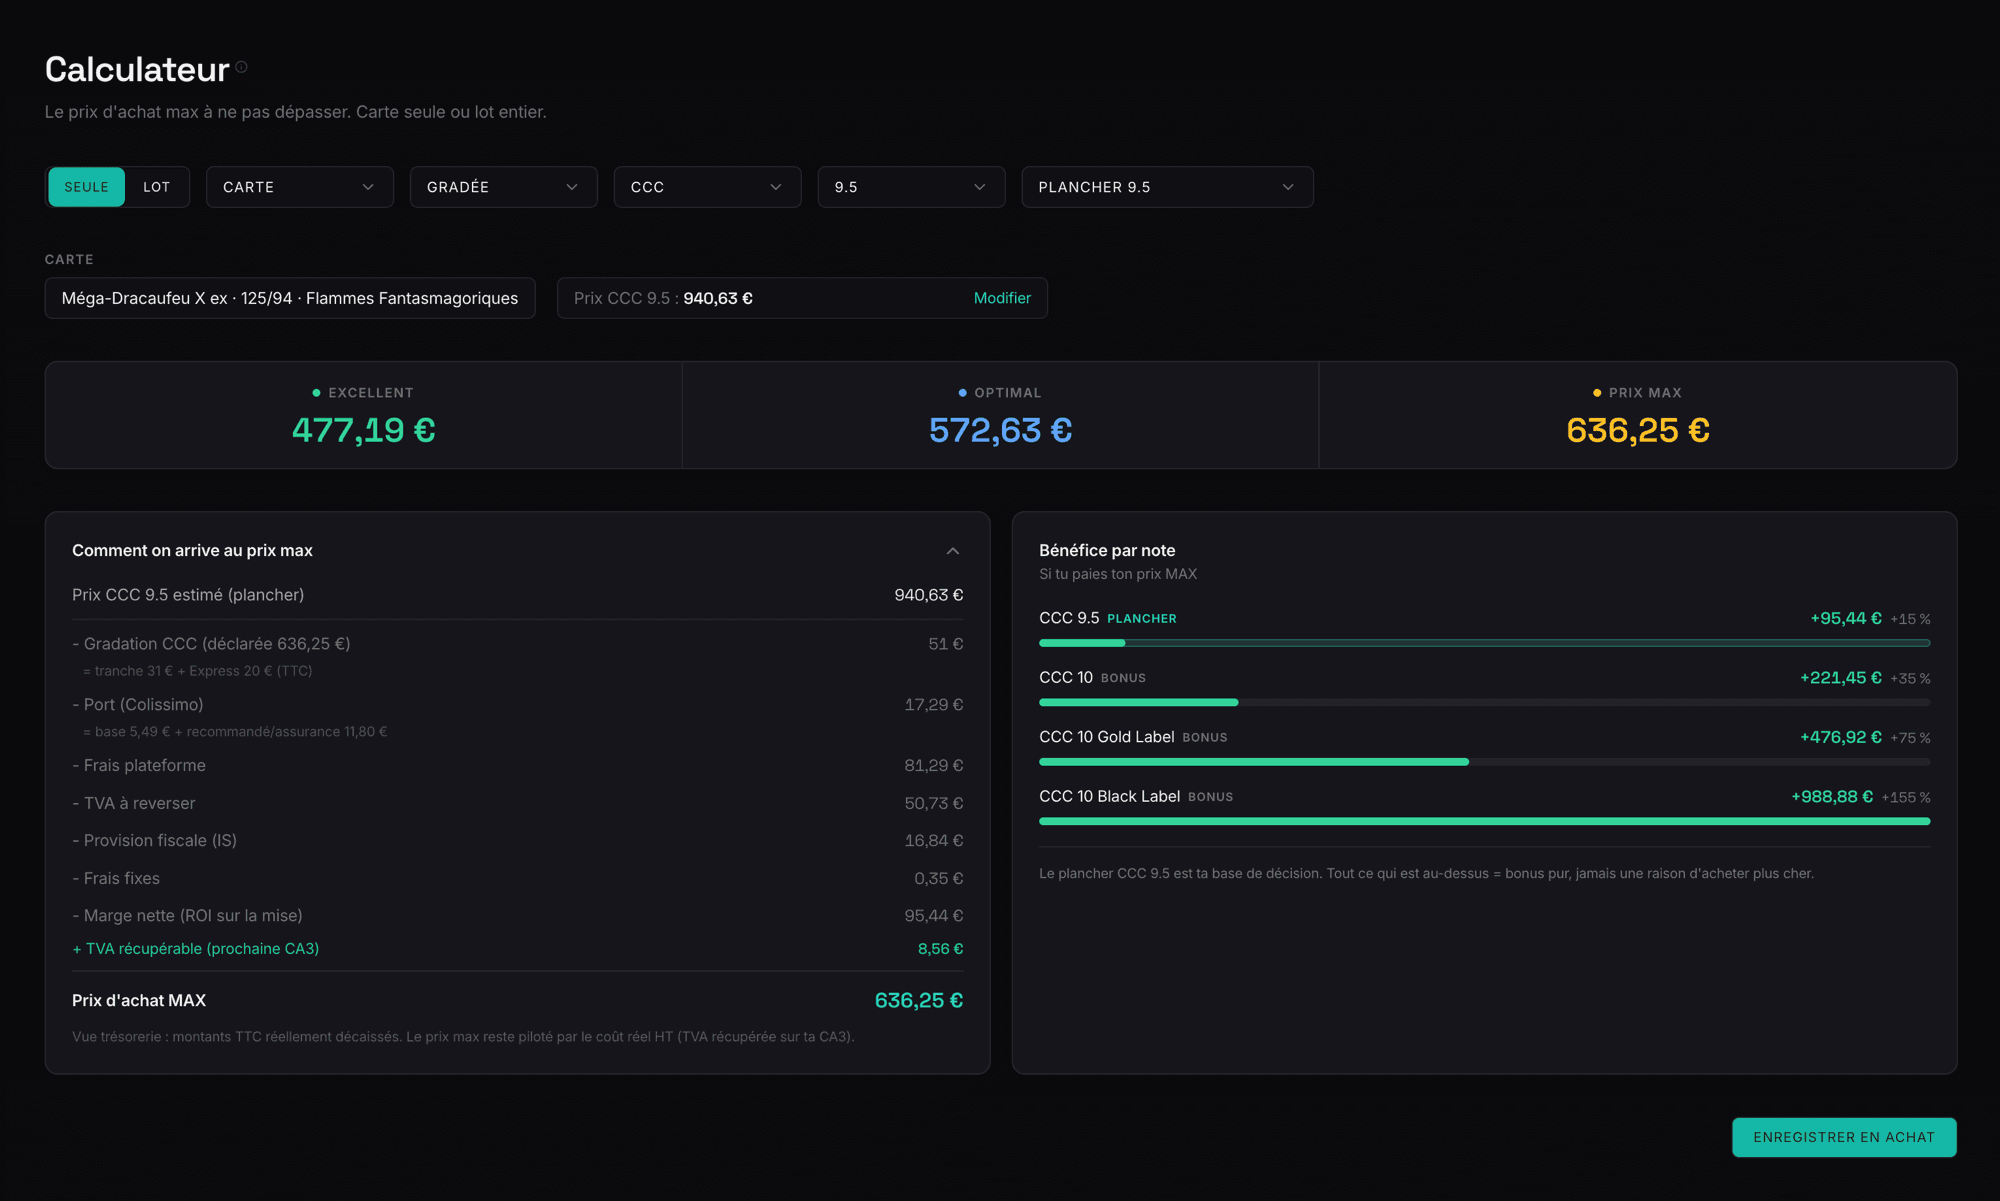2000x1201 pixels.
Task: Click the Méga-Dracaufeu X ex card field
Action: tap(290, 298)
